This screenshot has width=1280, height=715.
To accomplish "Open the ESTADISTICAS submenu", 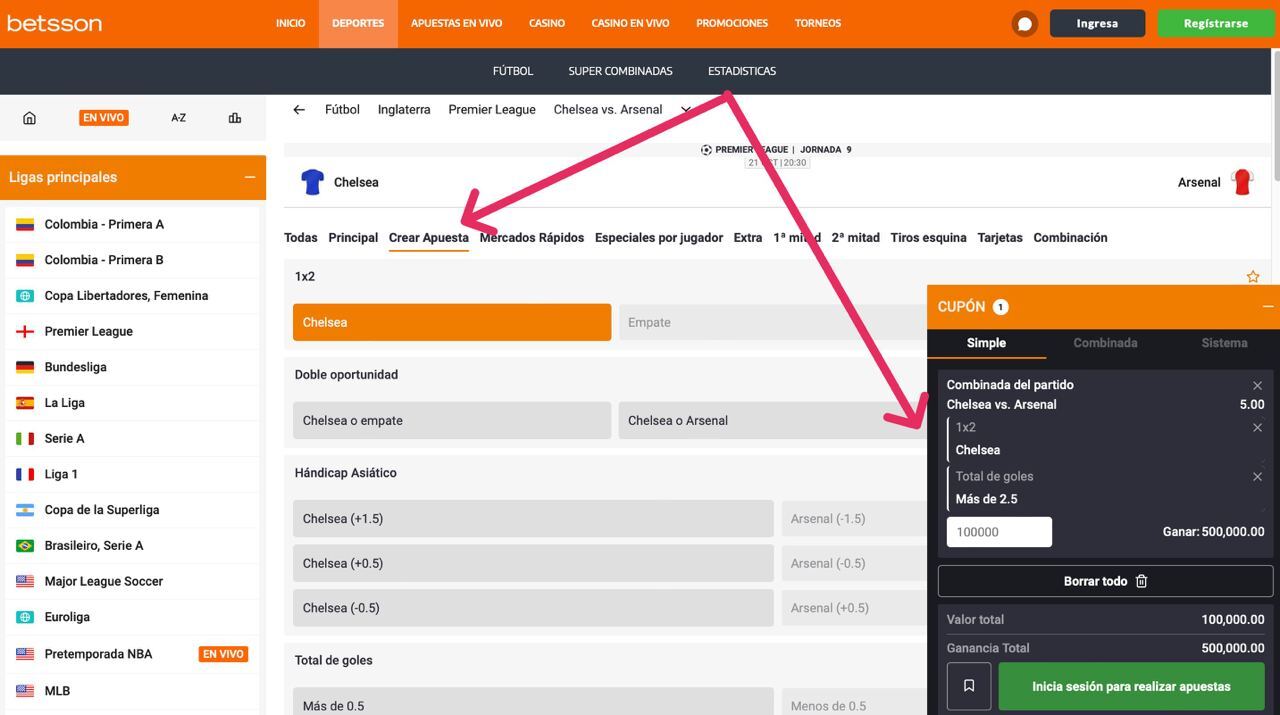I will [x=742, y=71].
